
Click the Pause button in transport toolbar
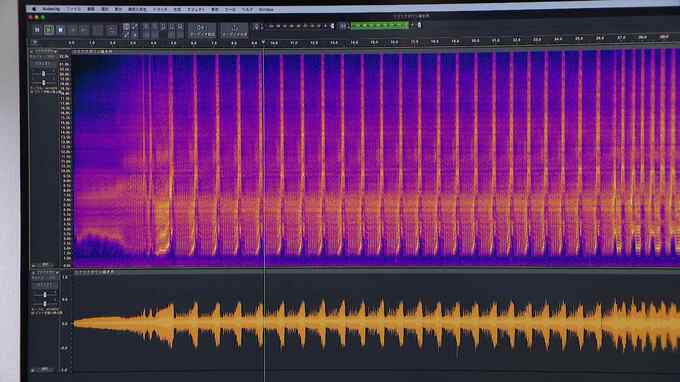37,29
